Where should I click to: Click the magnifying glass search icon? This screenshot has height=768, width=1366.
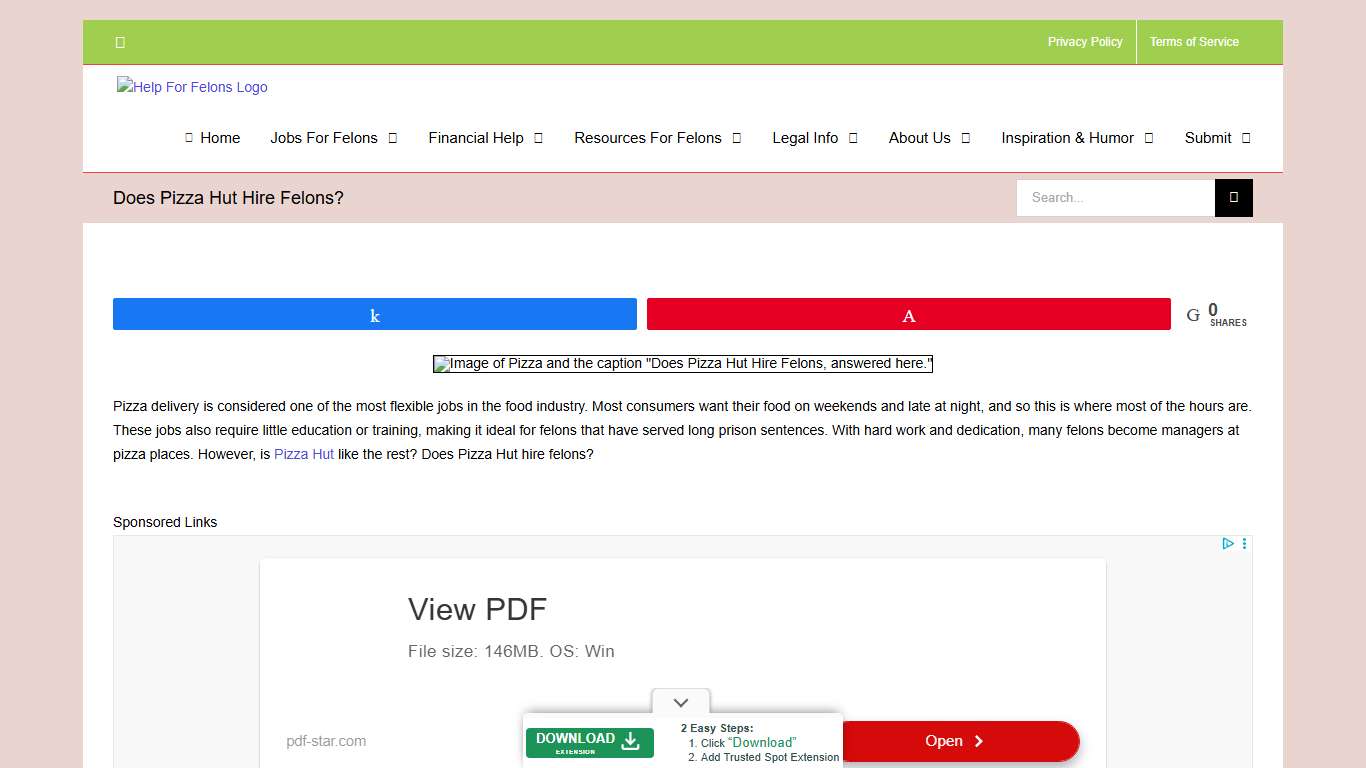click(x=1233, y=197)
